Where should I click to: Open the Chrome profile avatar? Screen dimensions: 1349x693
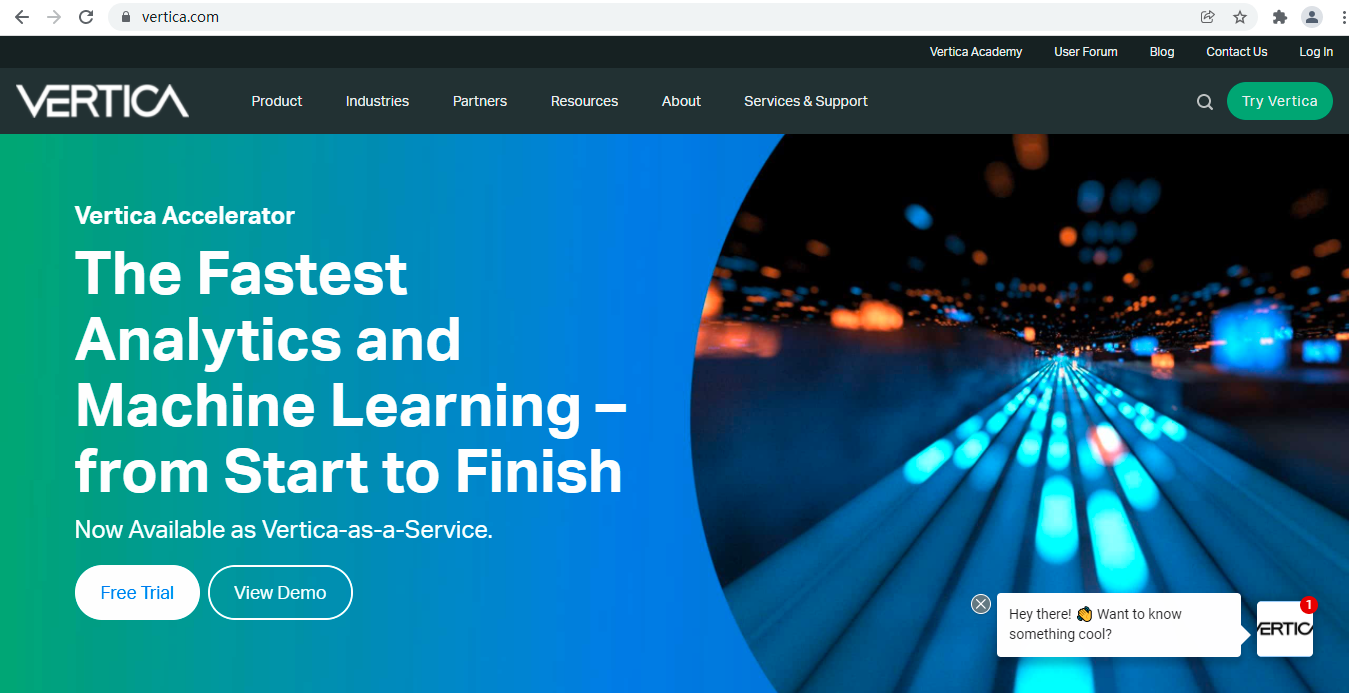[1312, 17]
